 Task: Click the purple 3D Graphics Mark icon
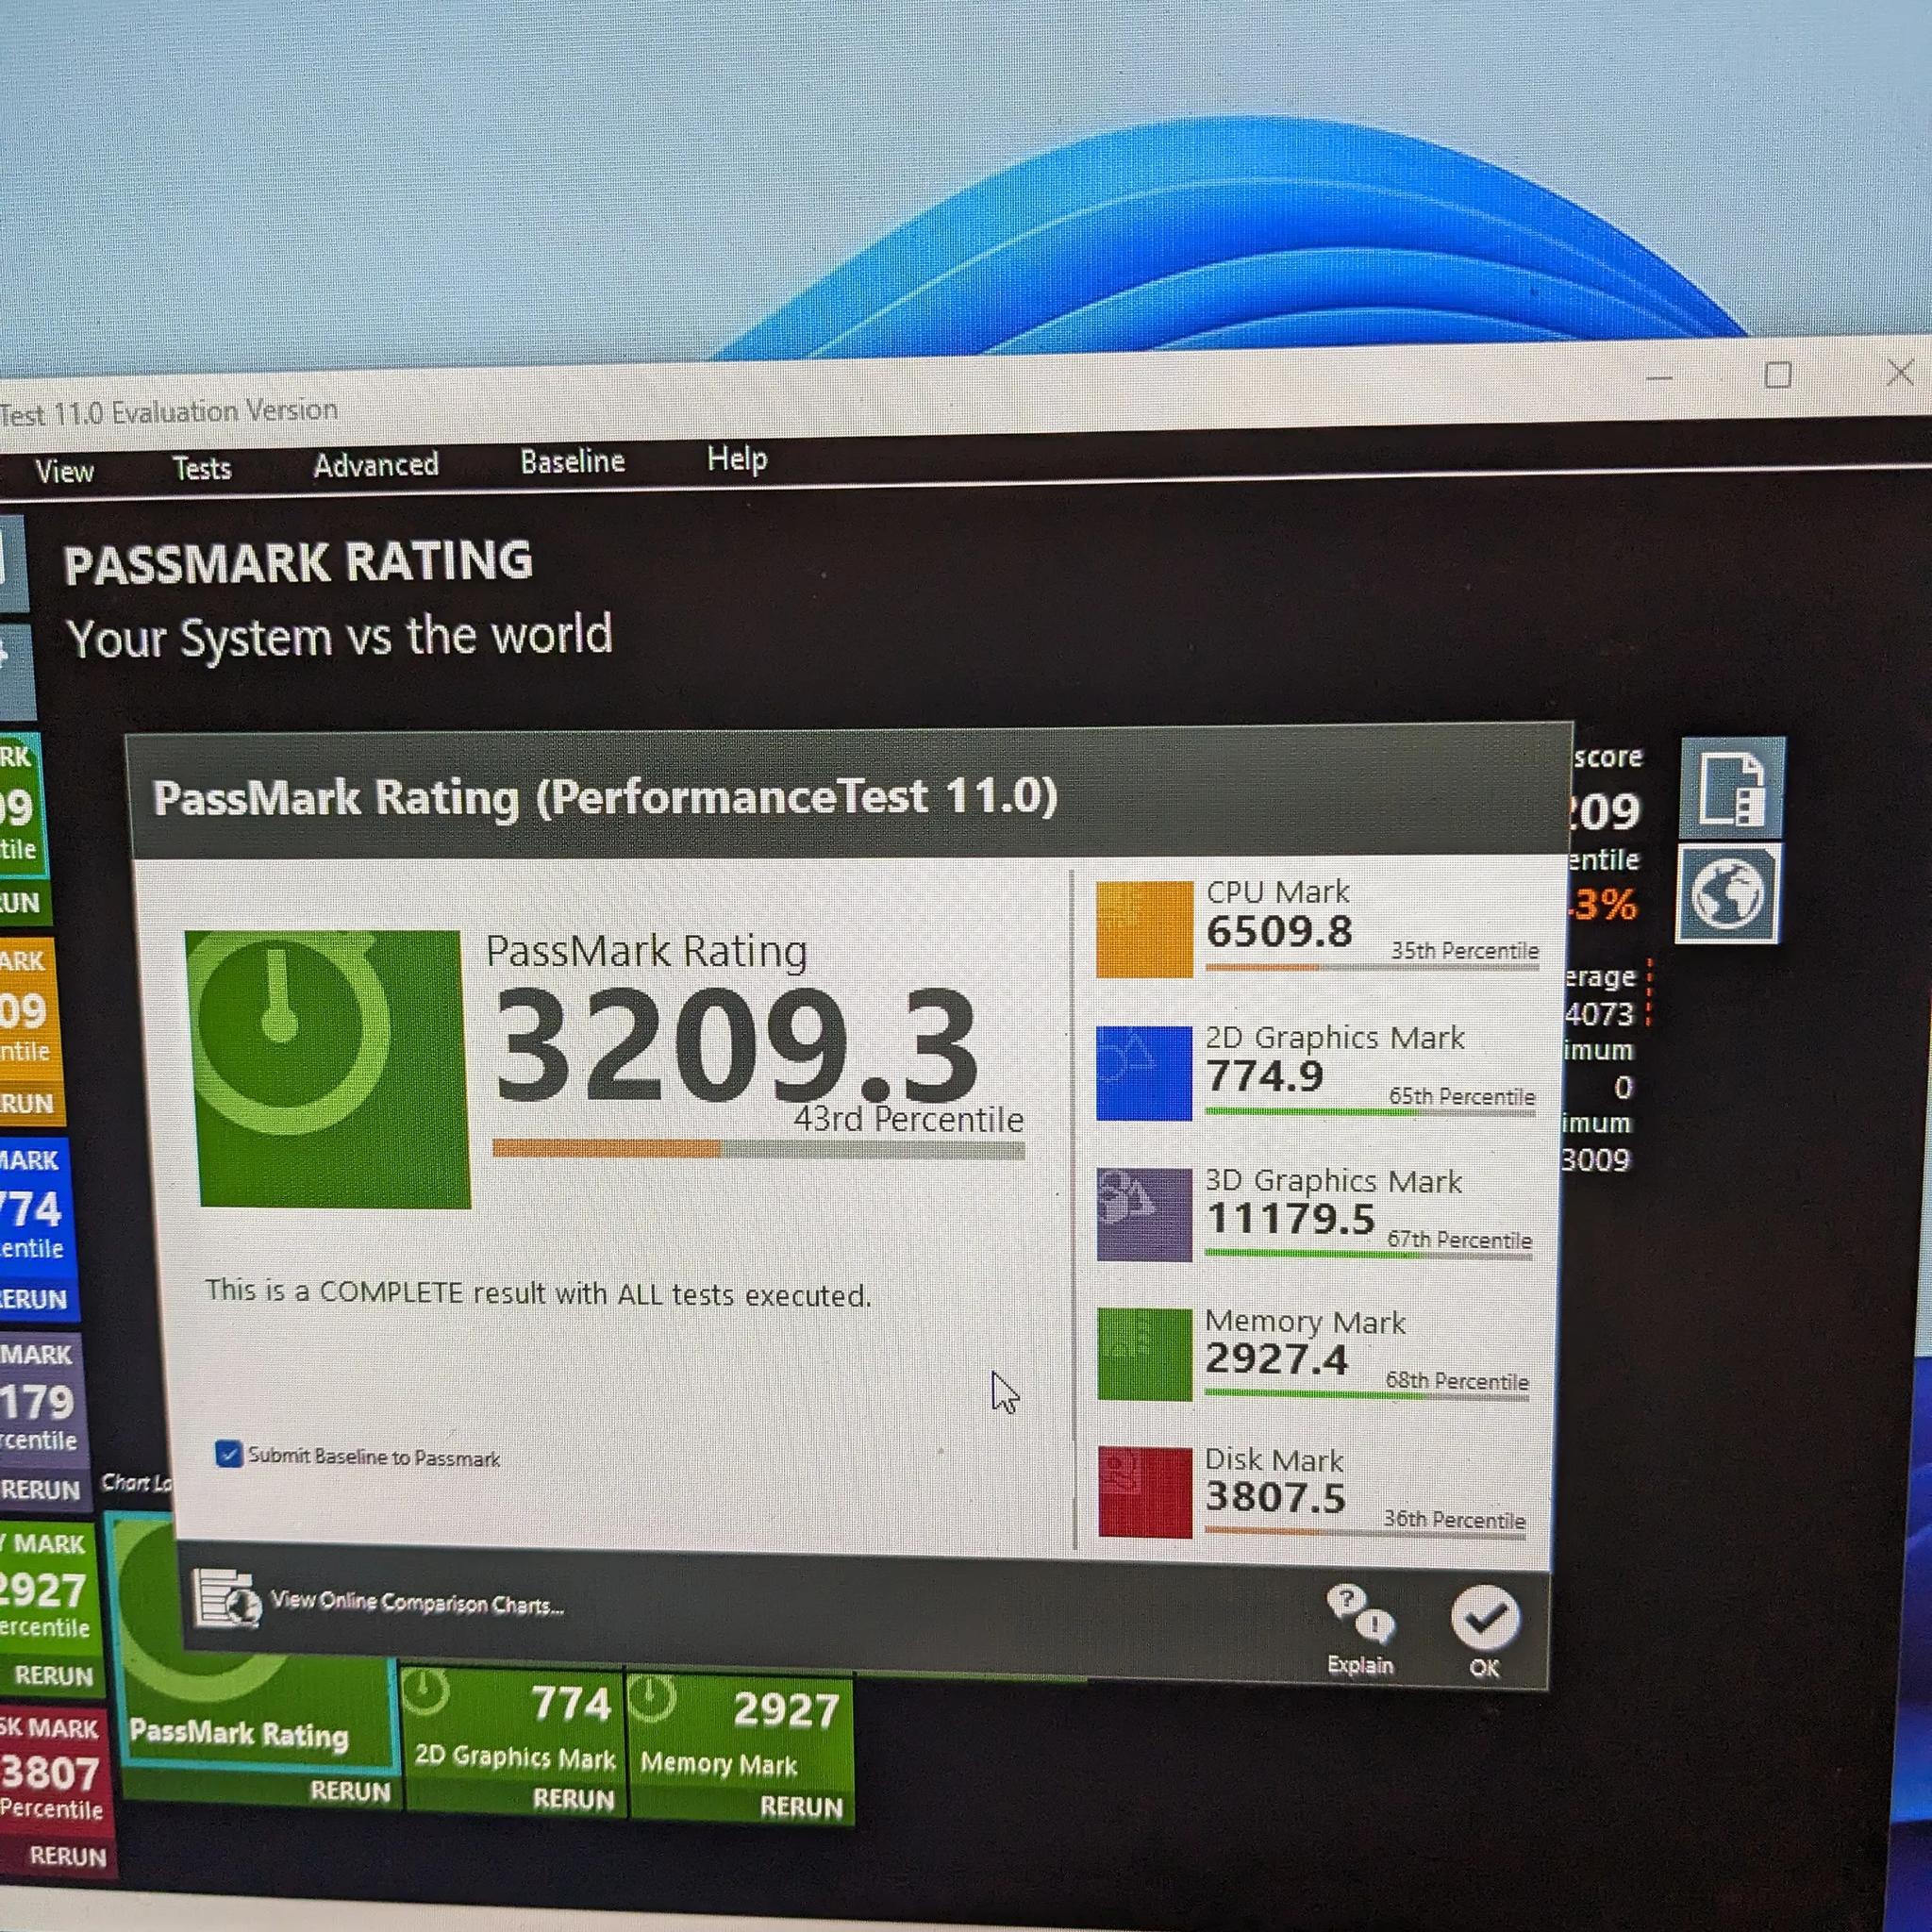click(x=1144, y=1214)
